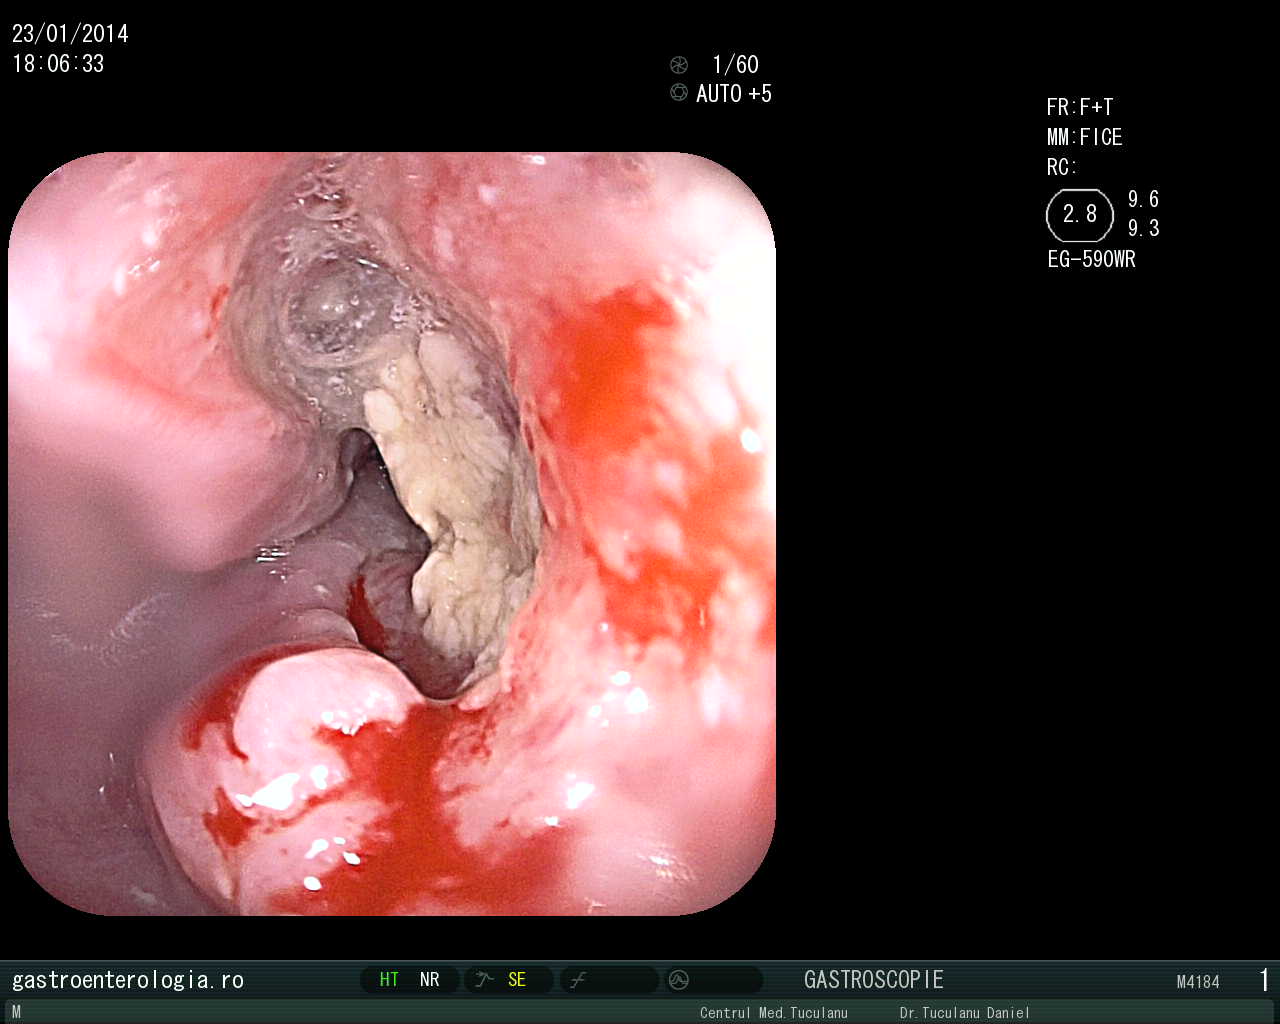
Task: Click the iris icon beside AUTO +5
Action: point(679,93)
